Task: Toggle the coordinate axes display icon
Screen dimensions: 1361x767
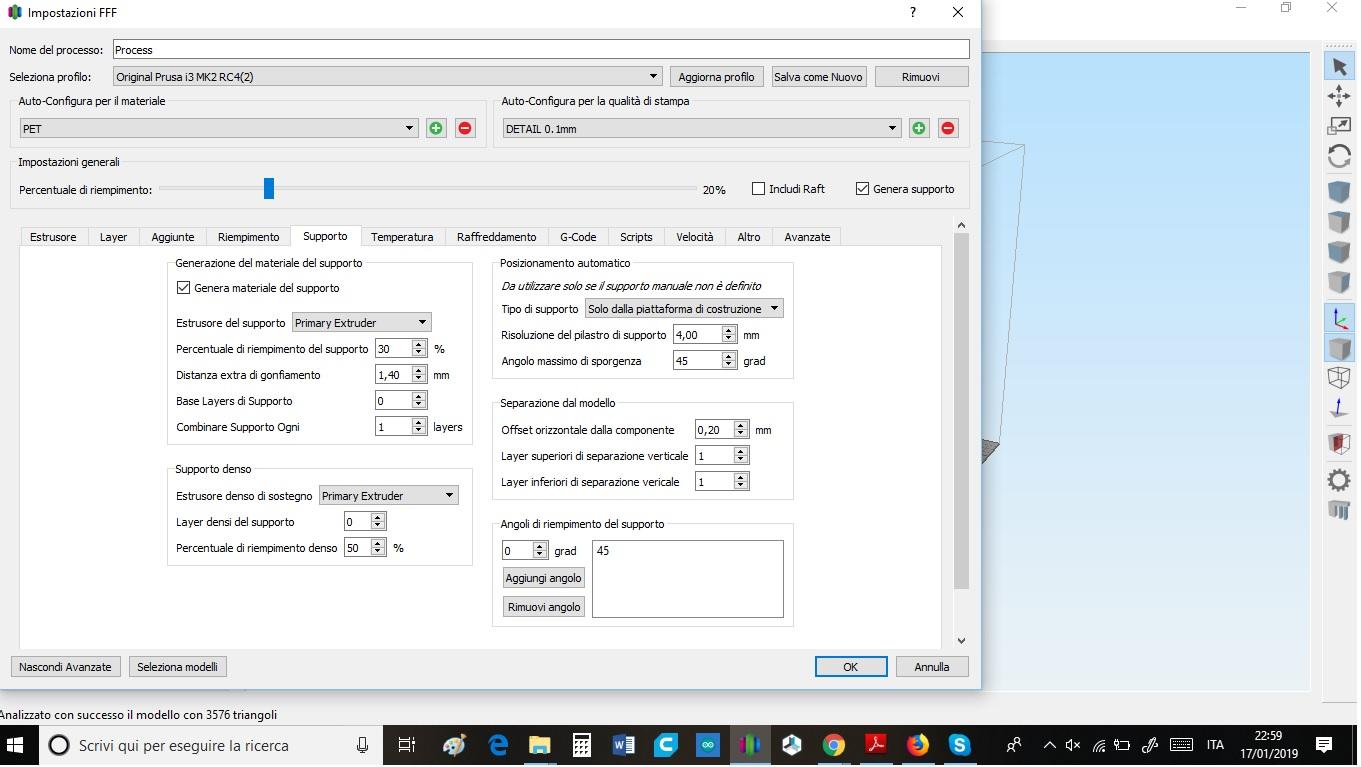Action: [1339, 318]
